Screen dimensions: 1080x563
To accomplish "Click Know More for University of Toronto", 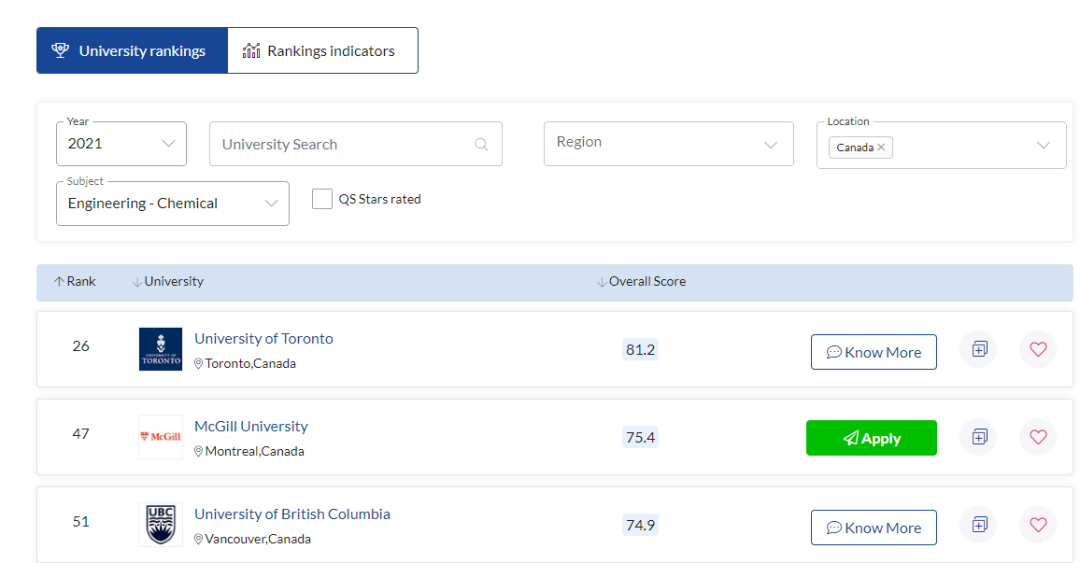I will pyautogui.click(x=873, y=352).
